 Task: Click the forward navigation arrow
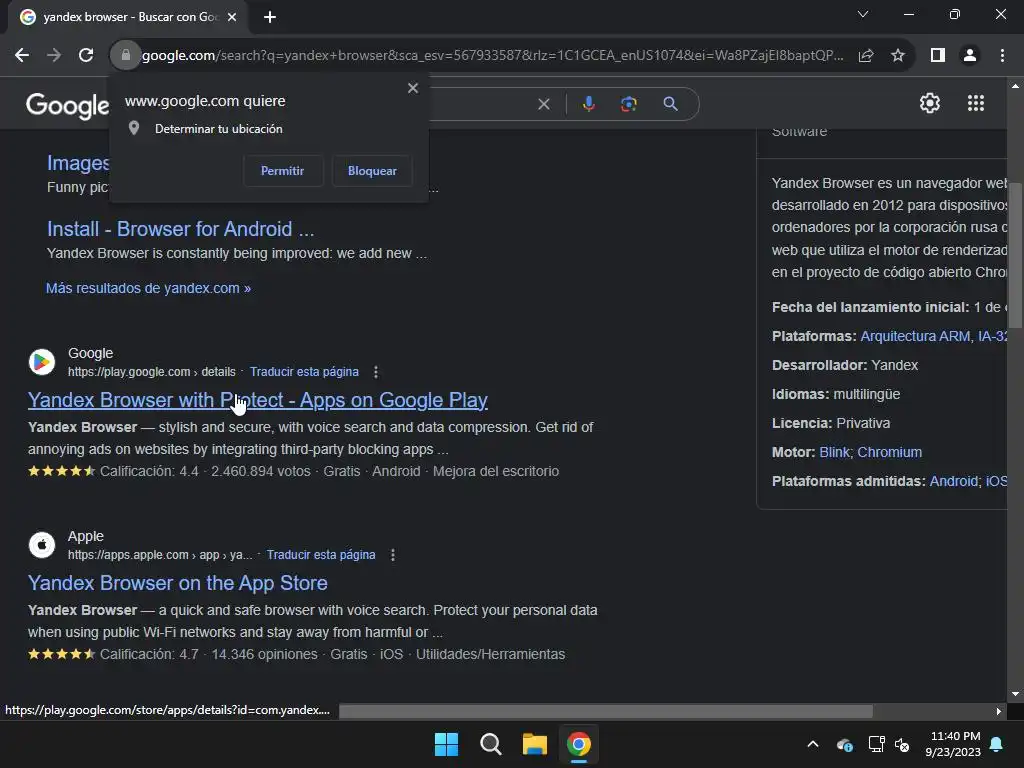[x=54, y=56]
